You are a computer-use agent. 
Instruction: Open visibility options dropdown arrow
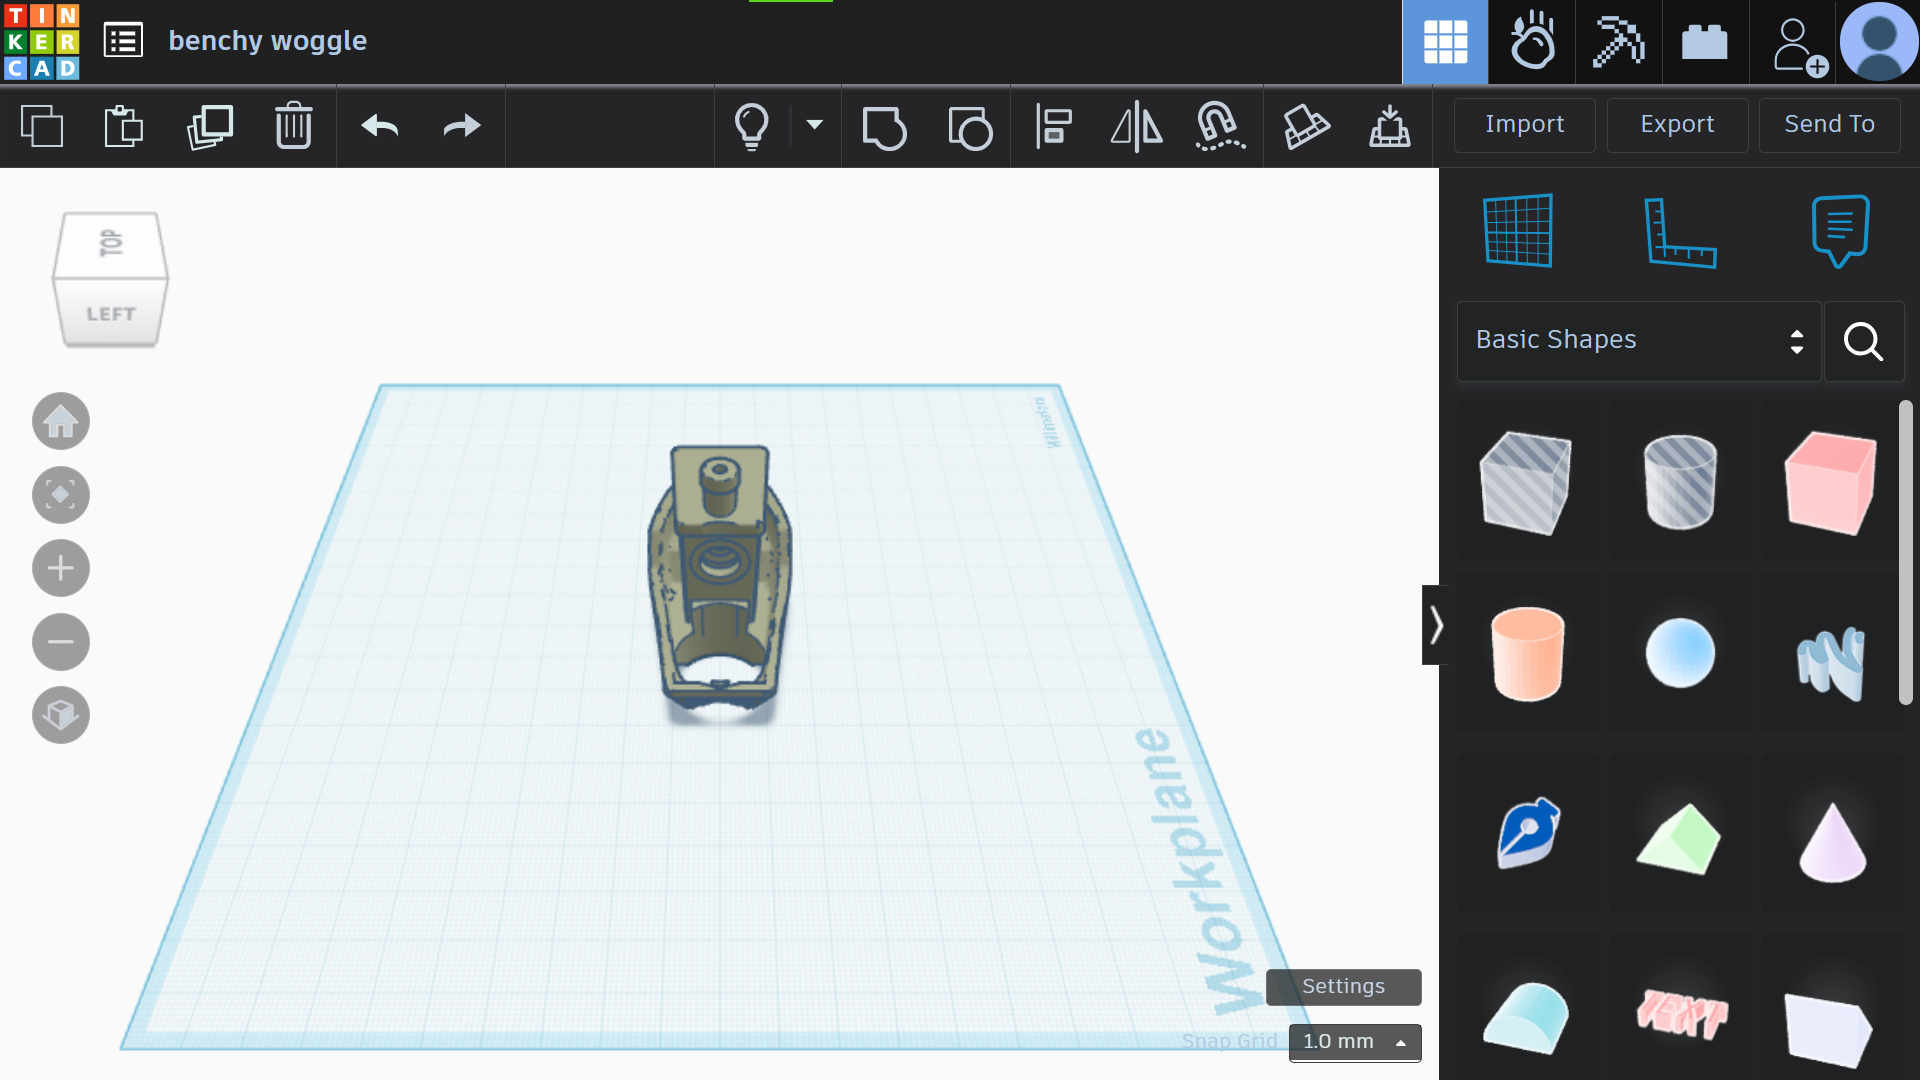(815, 125)
